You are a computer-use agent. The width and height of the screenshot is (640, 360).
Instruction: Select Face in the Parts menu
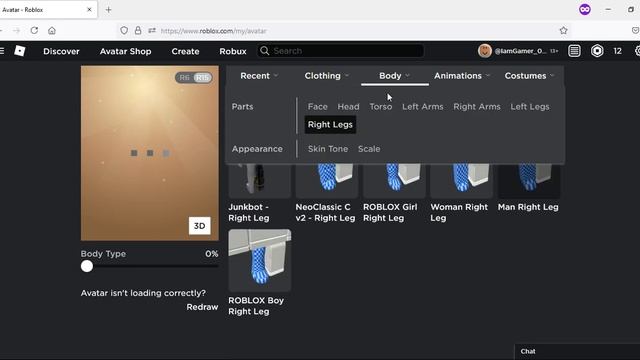318,107
